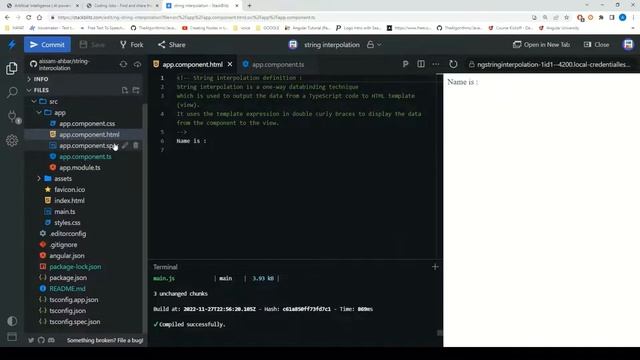Screen dimensions: 640x360
Task: Click the project visibility lock dropdown
Action: [374, 44]
